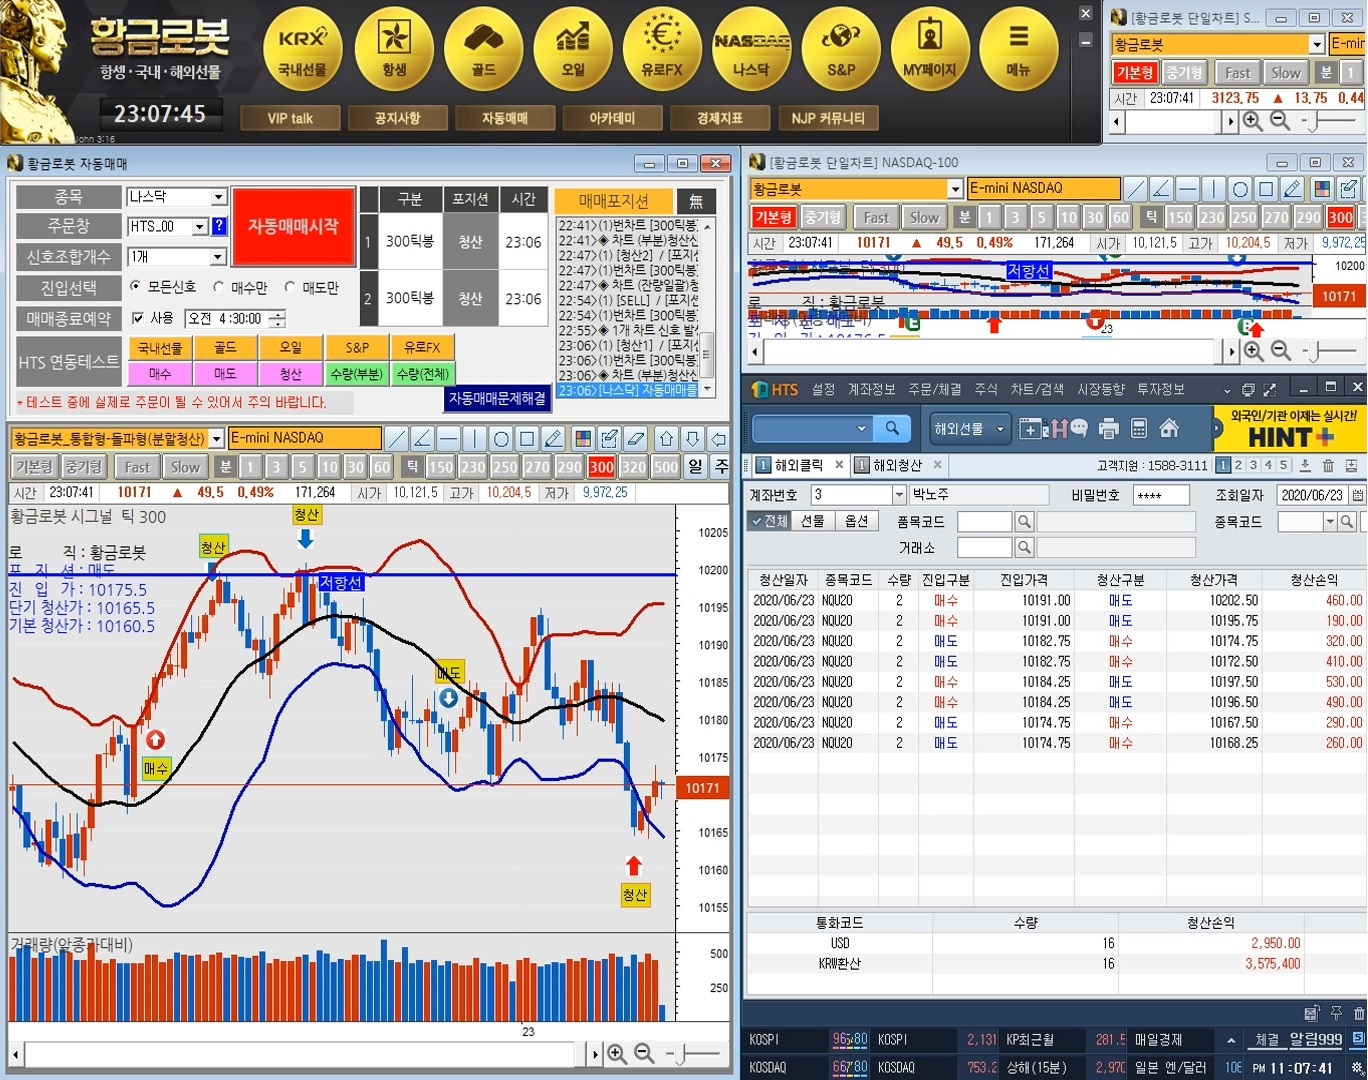Select the circle drawing tool in main chart
This screenshot has width=1368, height=1080.
tap(501, 439)
